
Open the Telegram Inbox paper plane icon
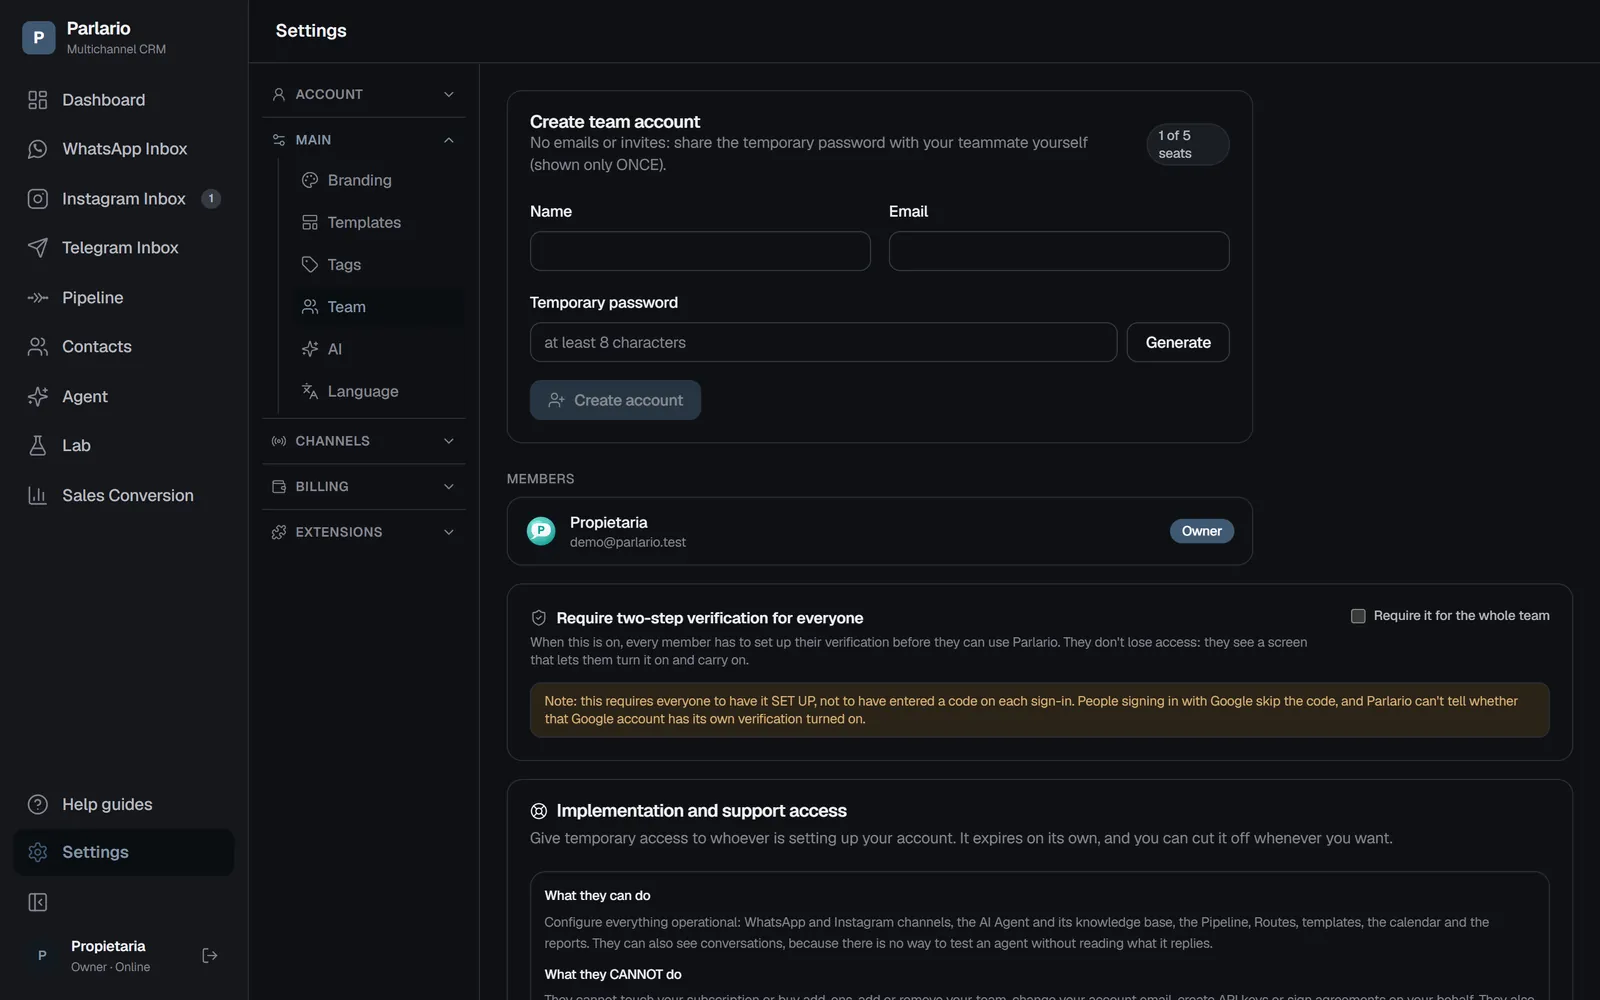[38, 248]
